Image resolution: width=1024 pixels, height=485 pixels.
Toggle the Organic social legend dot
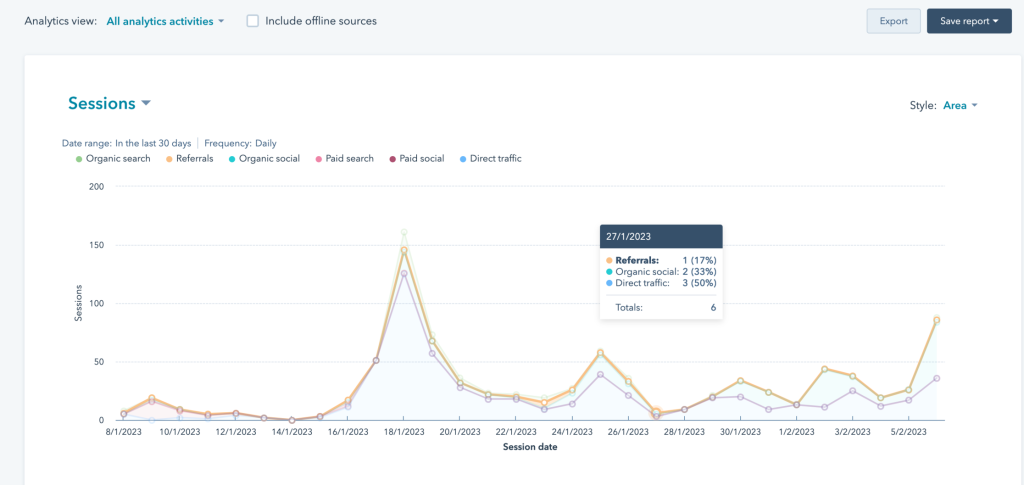coord(232,159)
